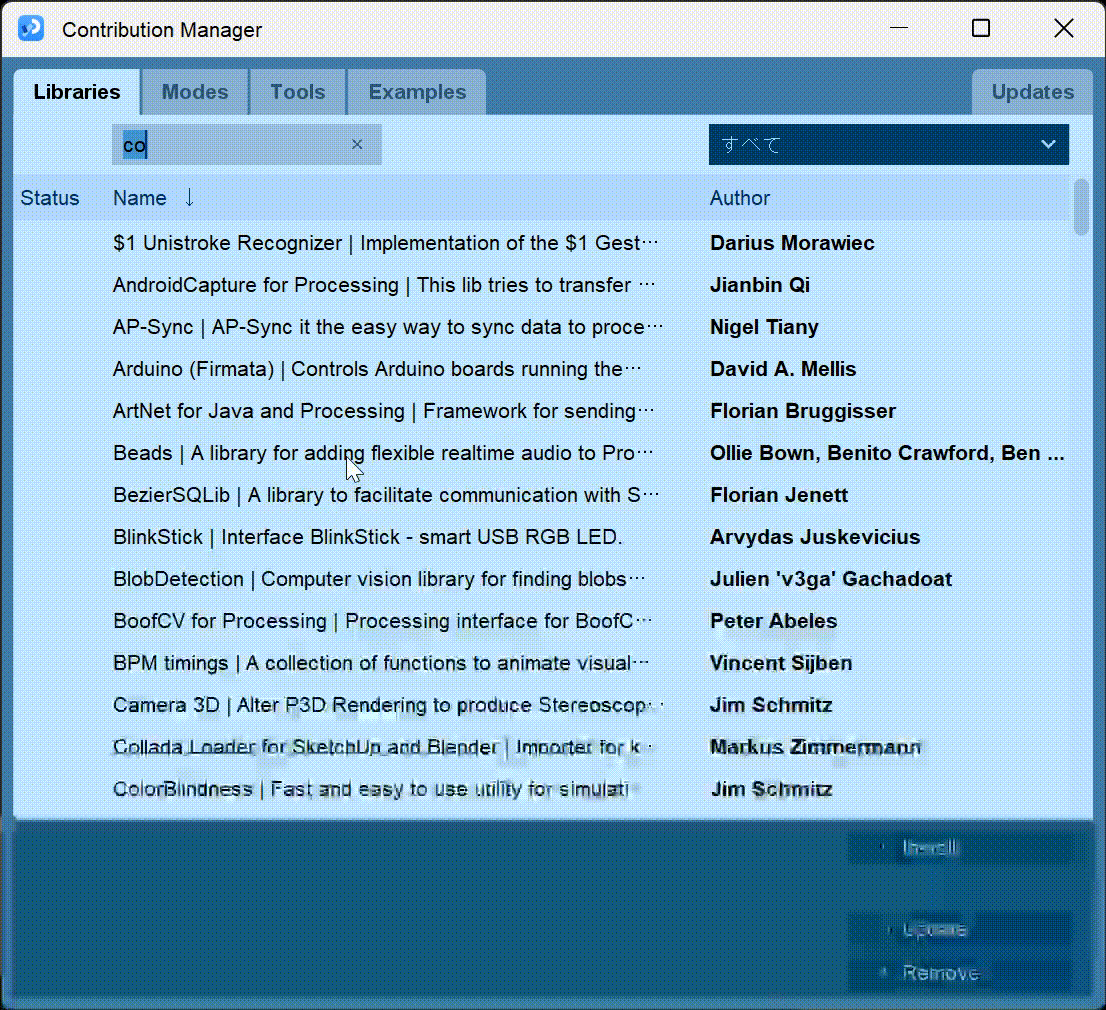Clear the search filter with the x icon
This screenshot has width=1106, height=1010.
[357, 145]
